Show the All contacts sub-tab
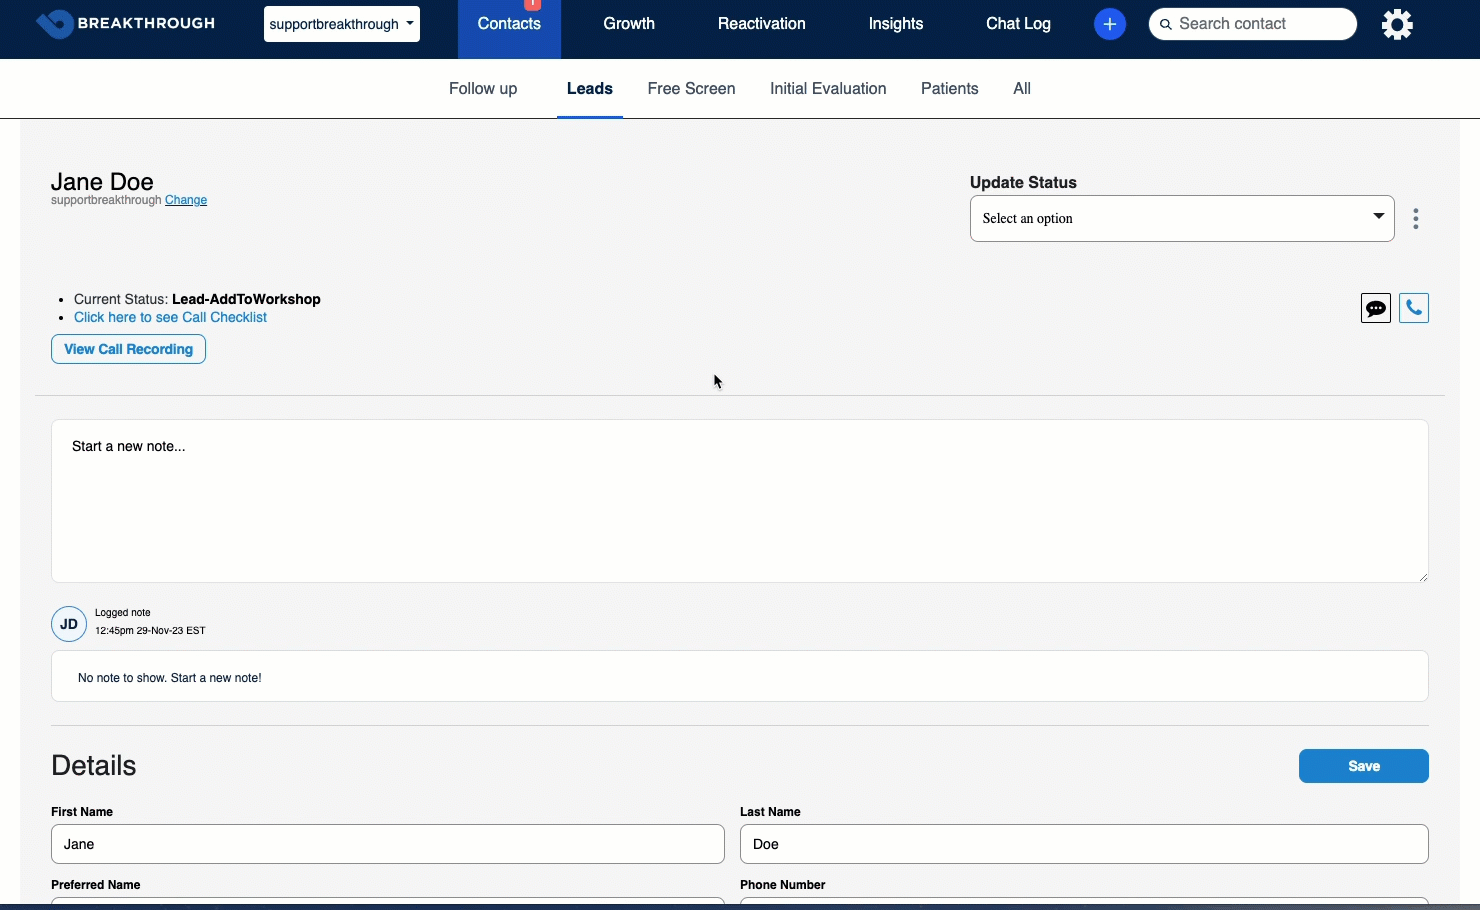 [1022, 88]
